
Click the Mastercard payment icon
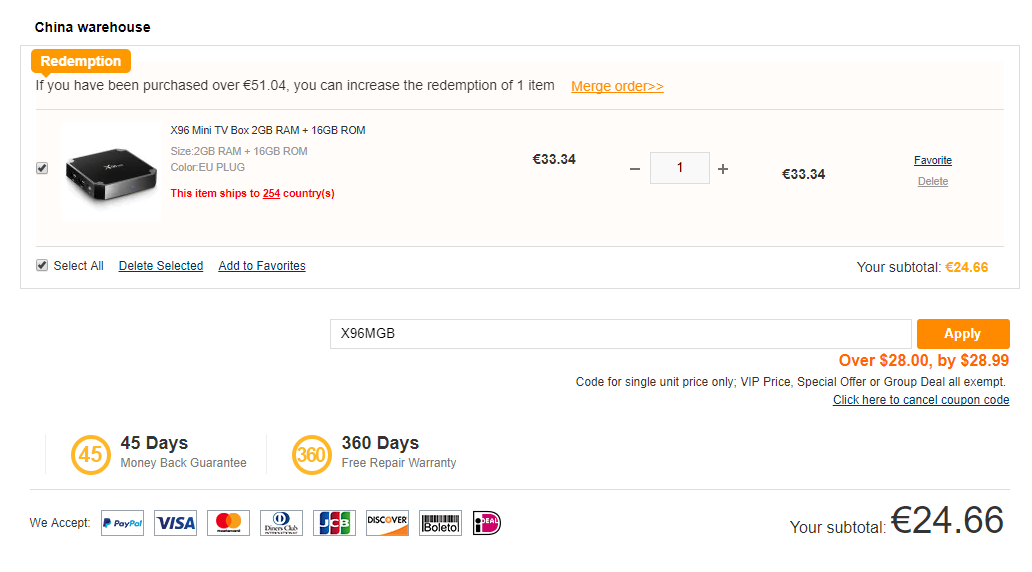[229, 523]
